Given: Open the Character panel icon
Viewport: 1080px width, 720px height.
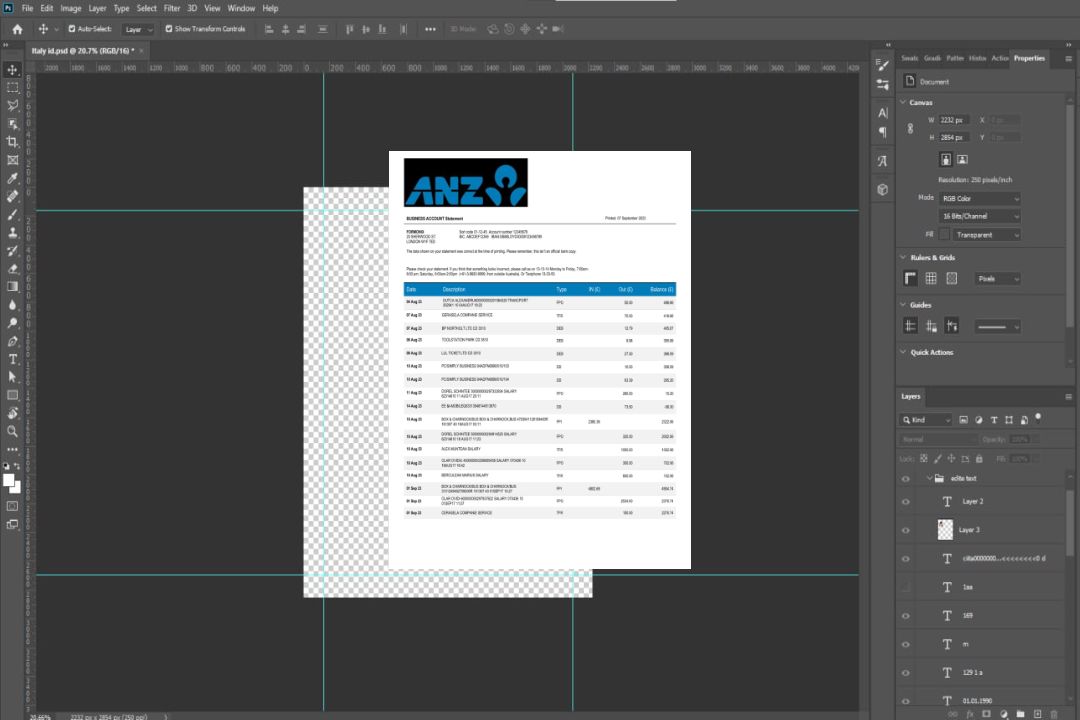Looking at the screenshot, I should 883,113.
